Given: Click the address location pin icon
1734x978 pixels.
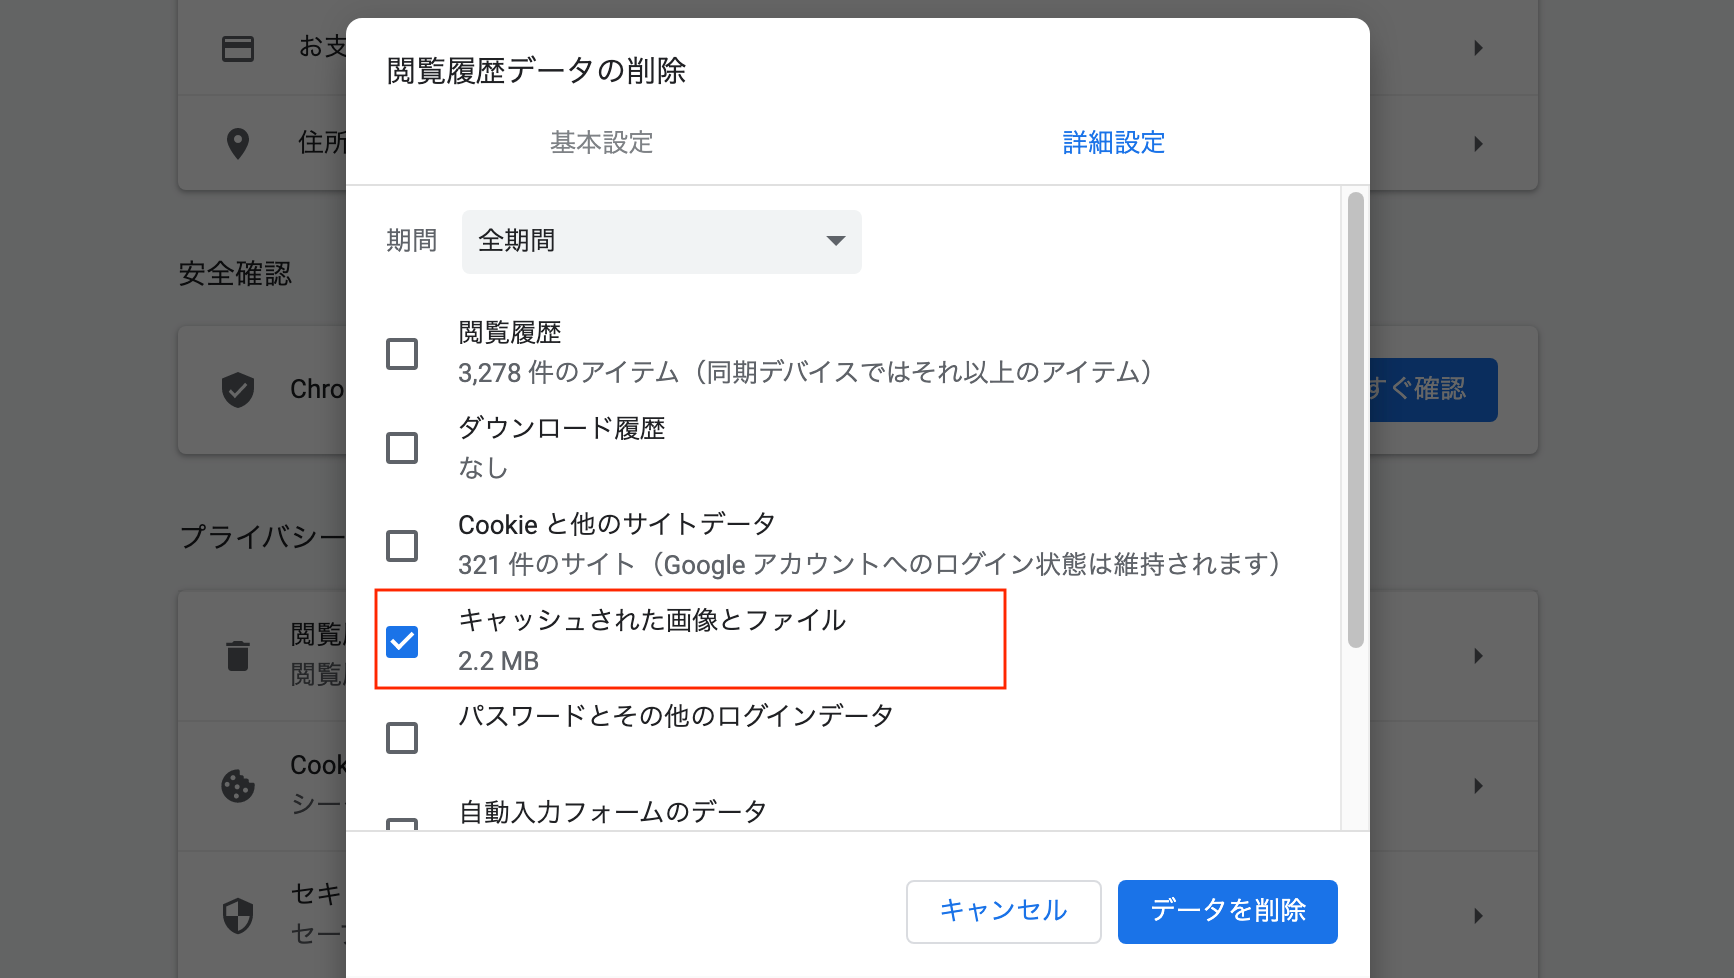Looking at the screenshot, I should [x=238, y=143].
